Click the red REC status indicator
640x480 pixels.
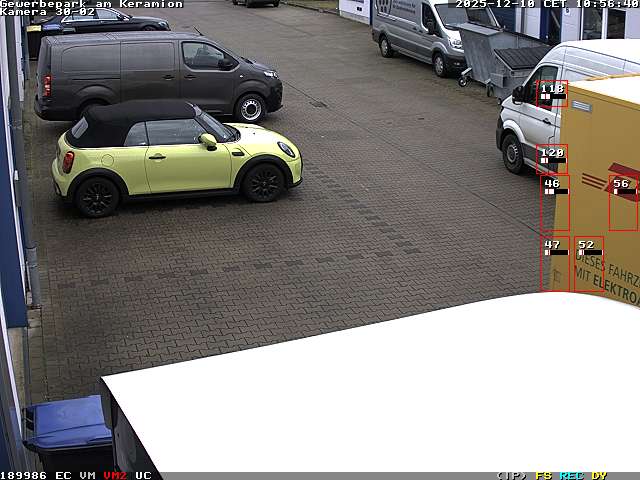[x=571, y=475]
